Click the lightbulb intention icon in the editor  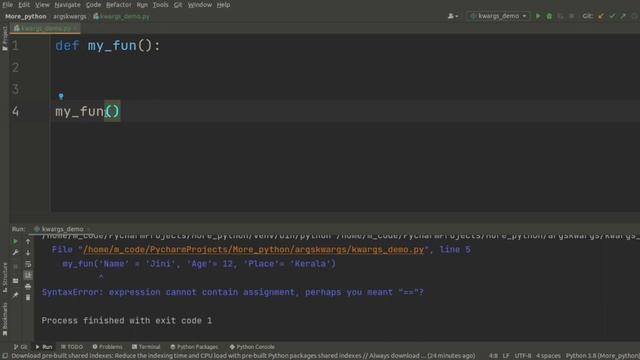click(61, 96)
